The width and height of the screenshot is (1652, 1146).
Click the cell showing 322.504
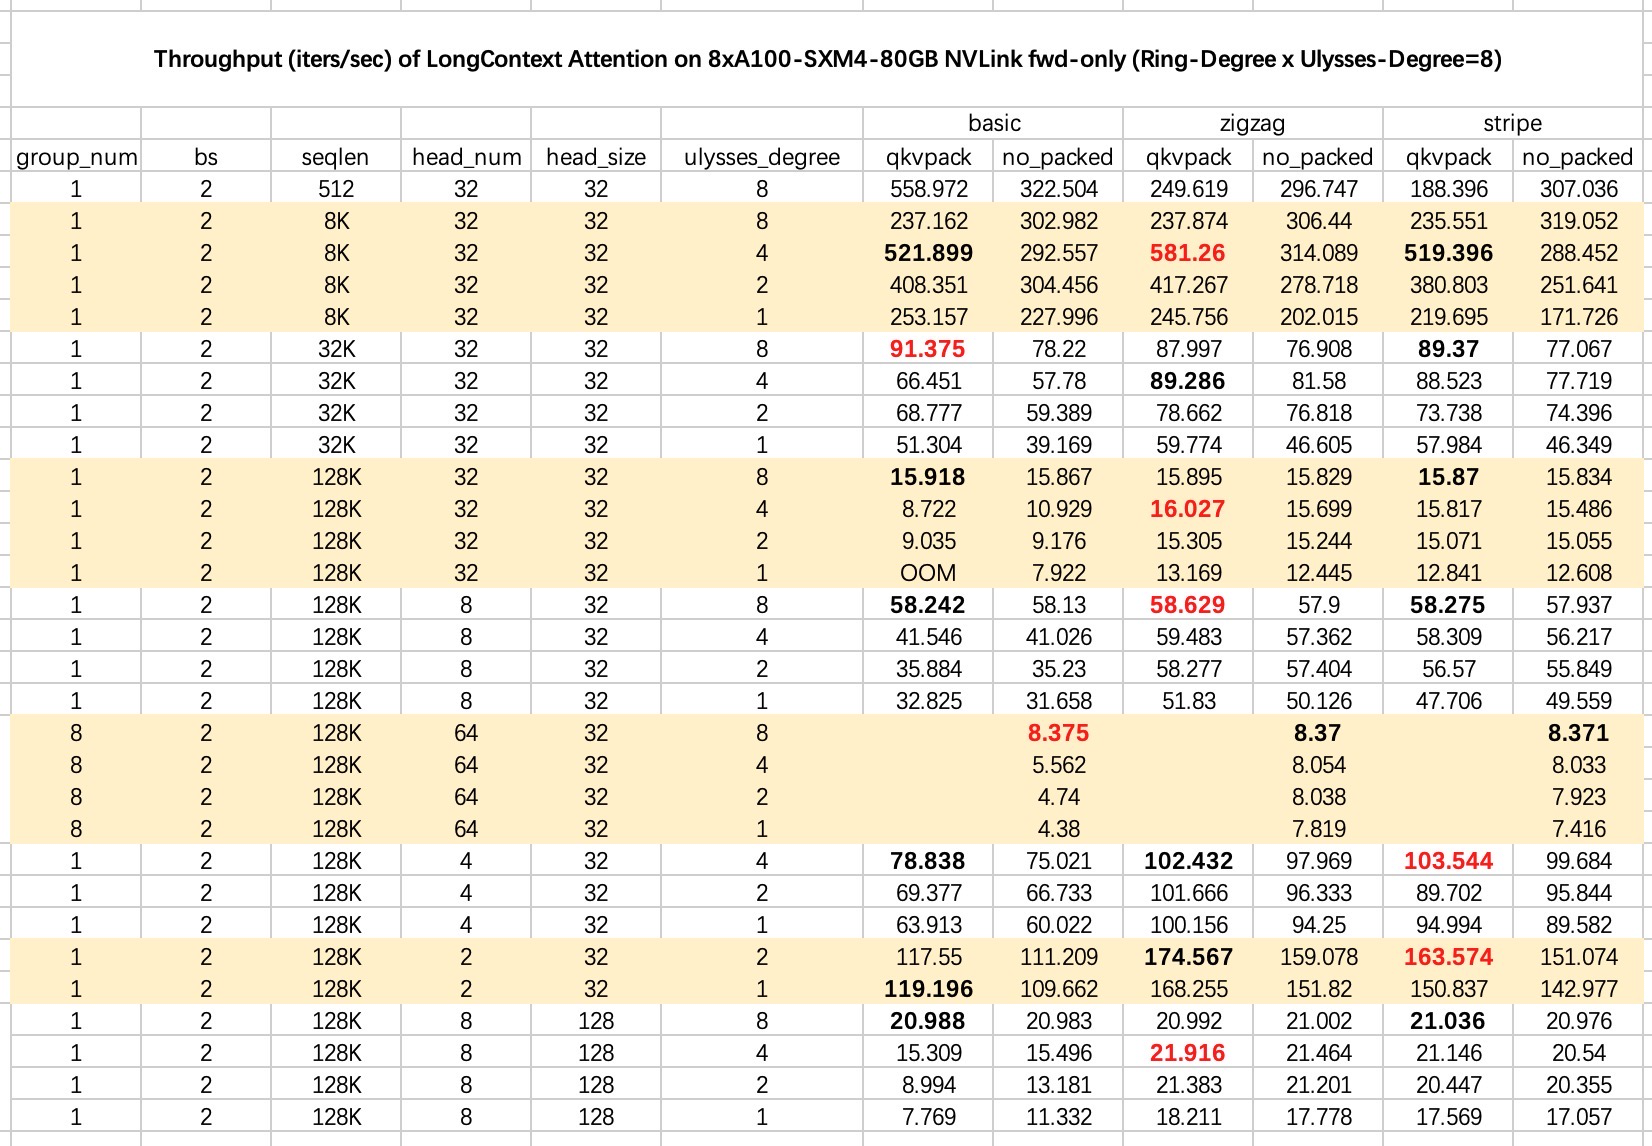[x=1058, y=189]
